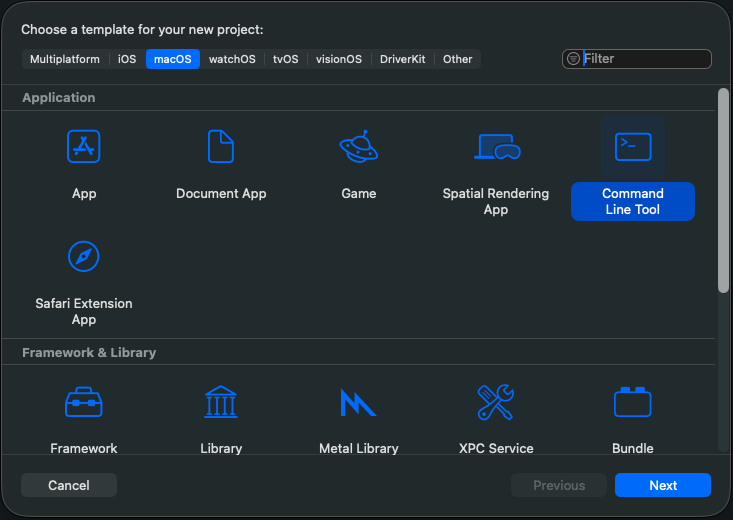The image size is (733, 520).
Task: Open the watchOS tab
Action: tap(232, 59)
